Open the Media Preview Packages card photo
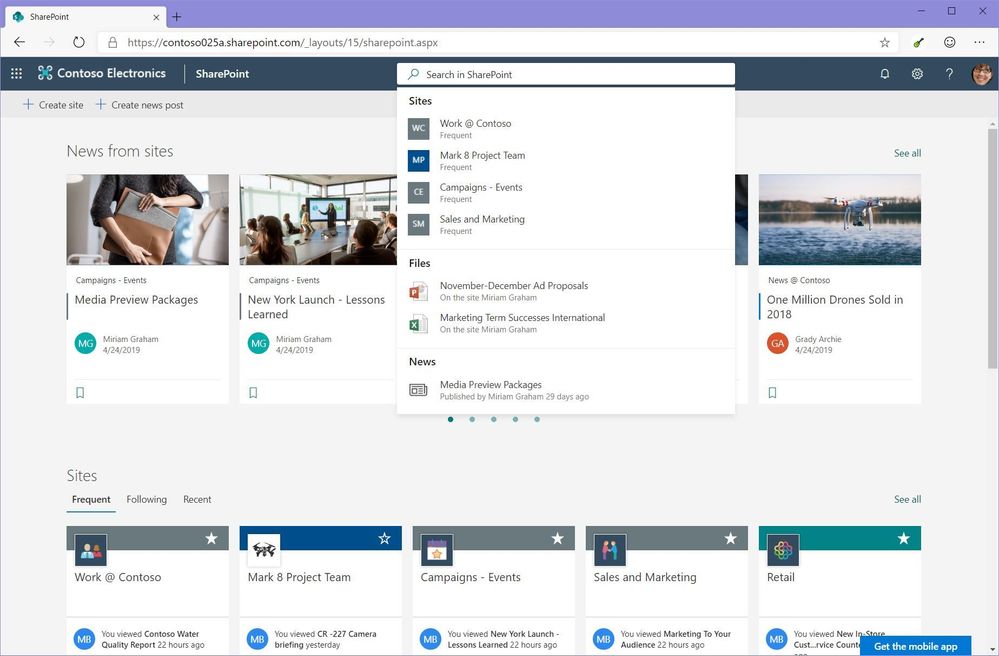Image resolution: width=999 pixels, height=656 pixels. pos(148,220)
